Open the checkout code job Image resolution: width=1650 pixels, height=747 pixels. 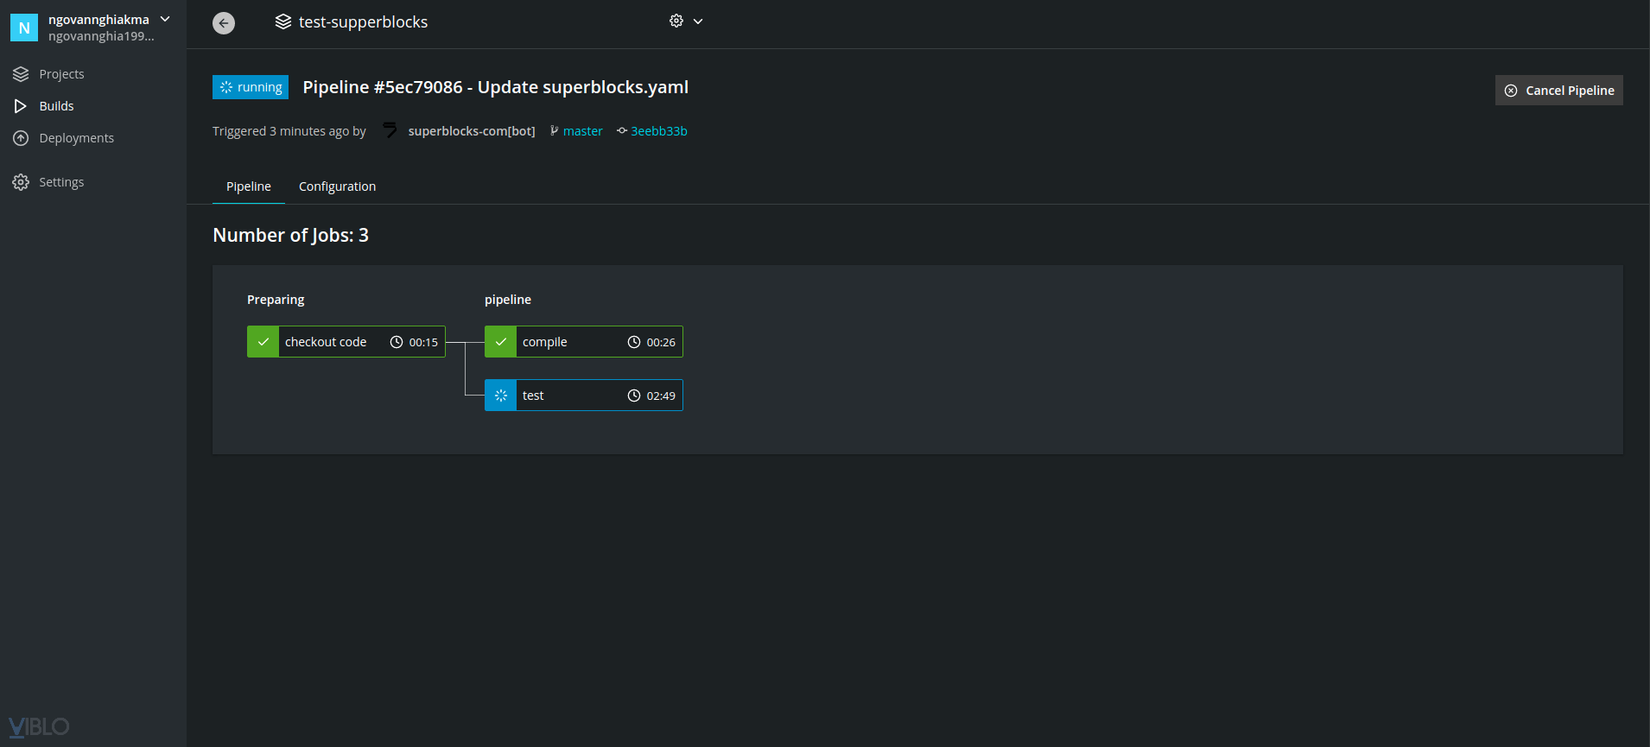pyautogui.click(x=346, y=342)
